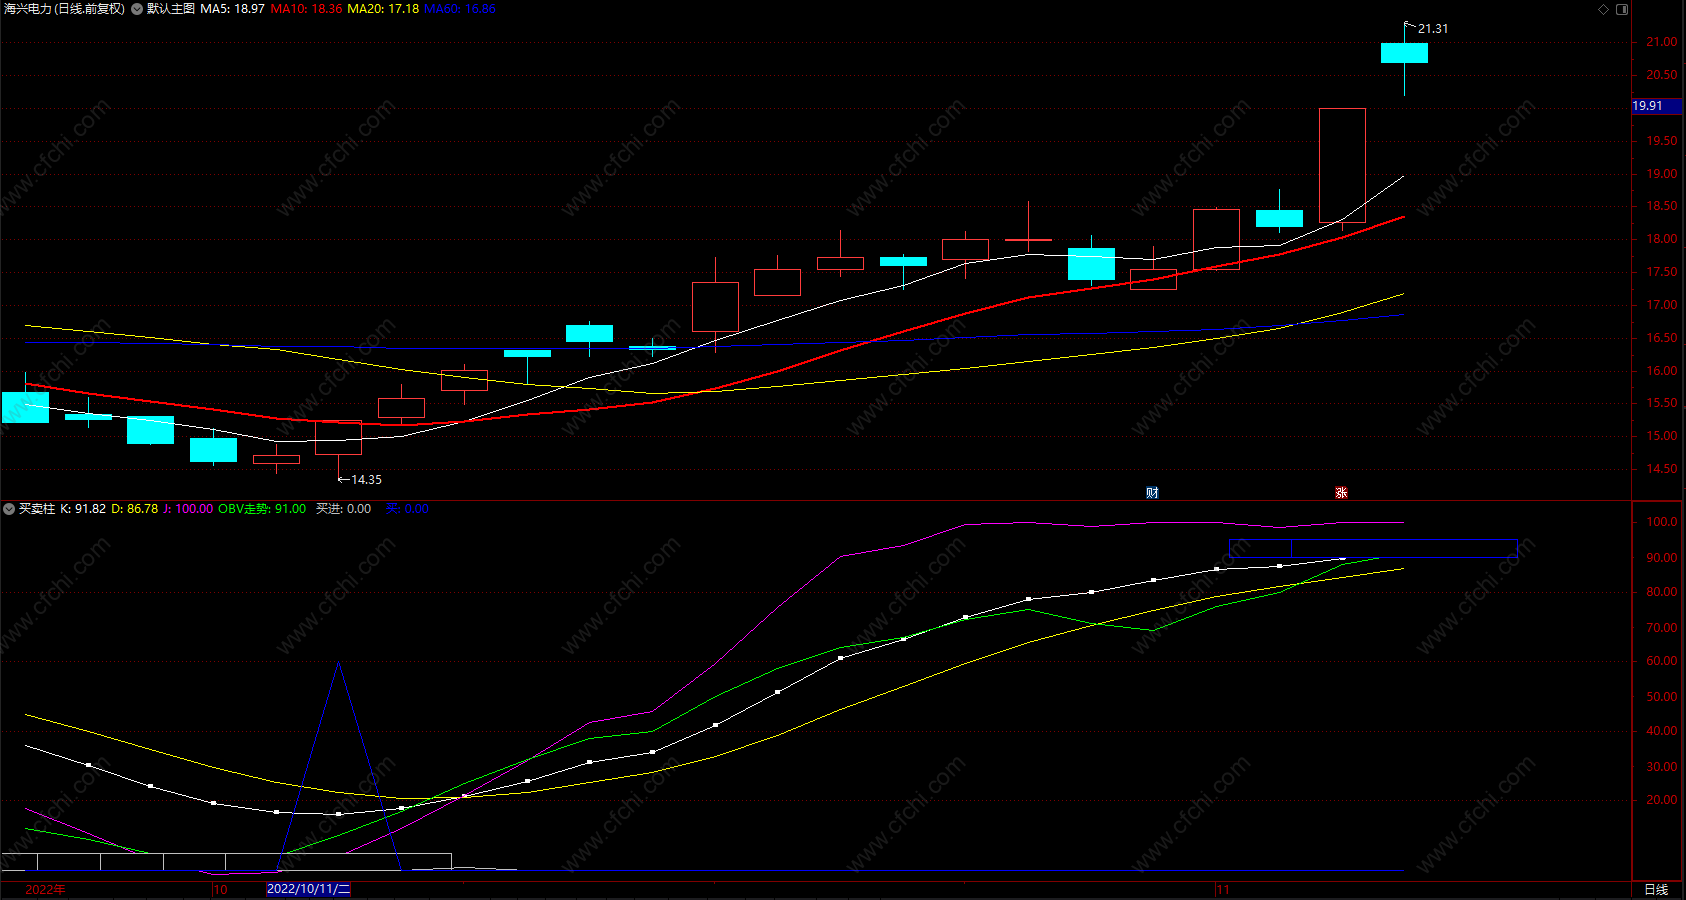Click the MA60: 16.86 legend entry

pos(460,9)
